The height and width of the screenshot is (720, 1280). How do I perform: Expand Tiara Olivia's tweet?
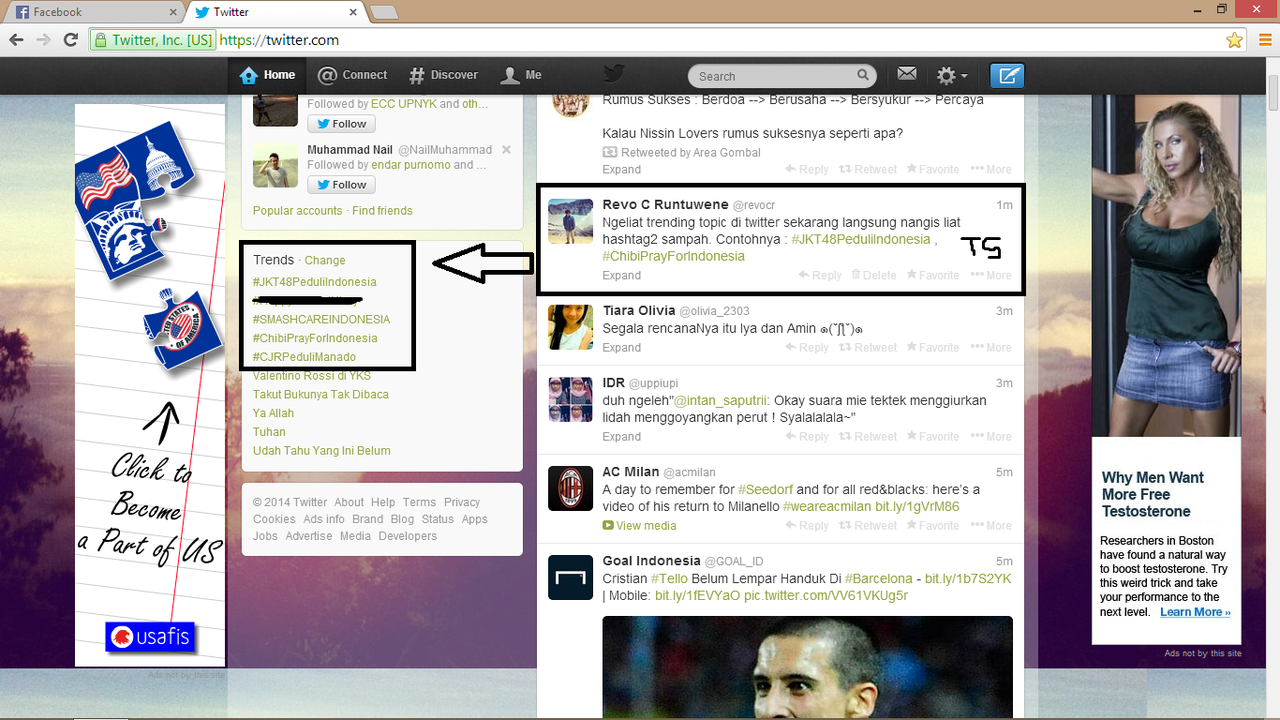click(x=622, y=348)
